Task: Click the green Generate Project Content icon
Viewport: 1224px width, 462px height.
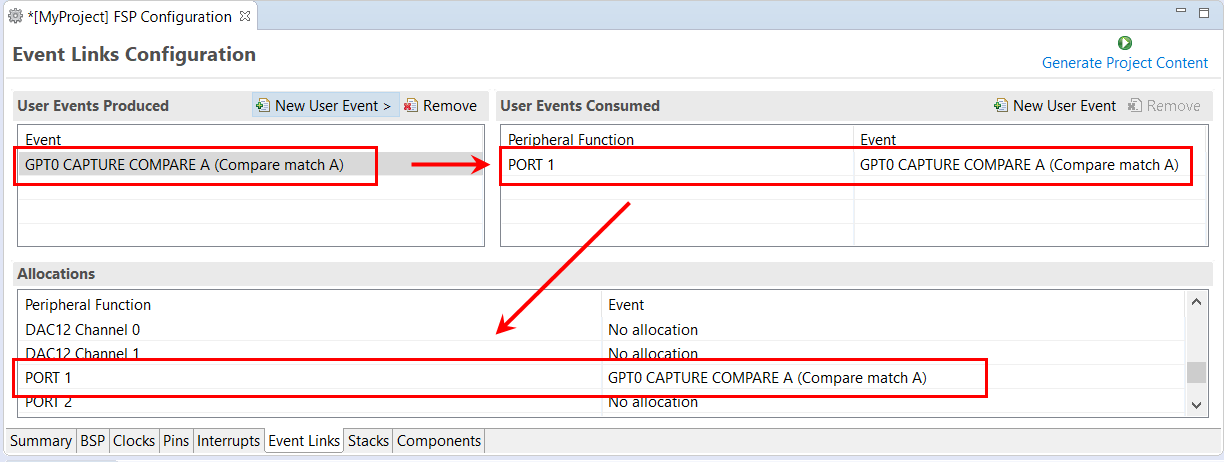Action: click(x=1125, y=43)
